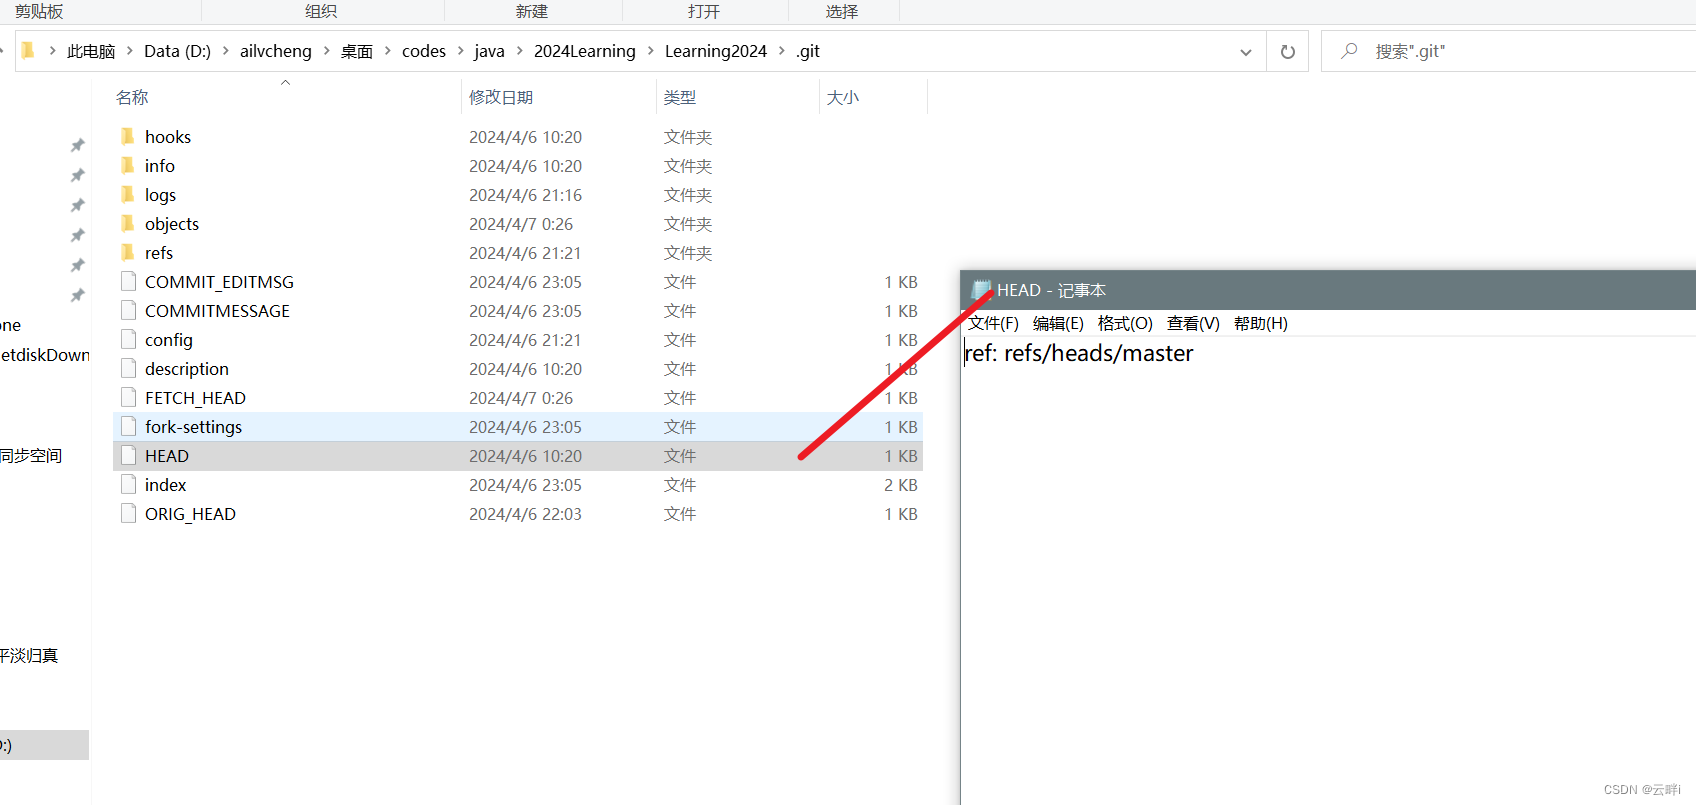Select the HEAD file name
This screenshot has height=805, width=1696.
point(167,456)
